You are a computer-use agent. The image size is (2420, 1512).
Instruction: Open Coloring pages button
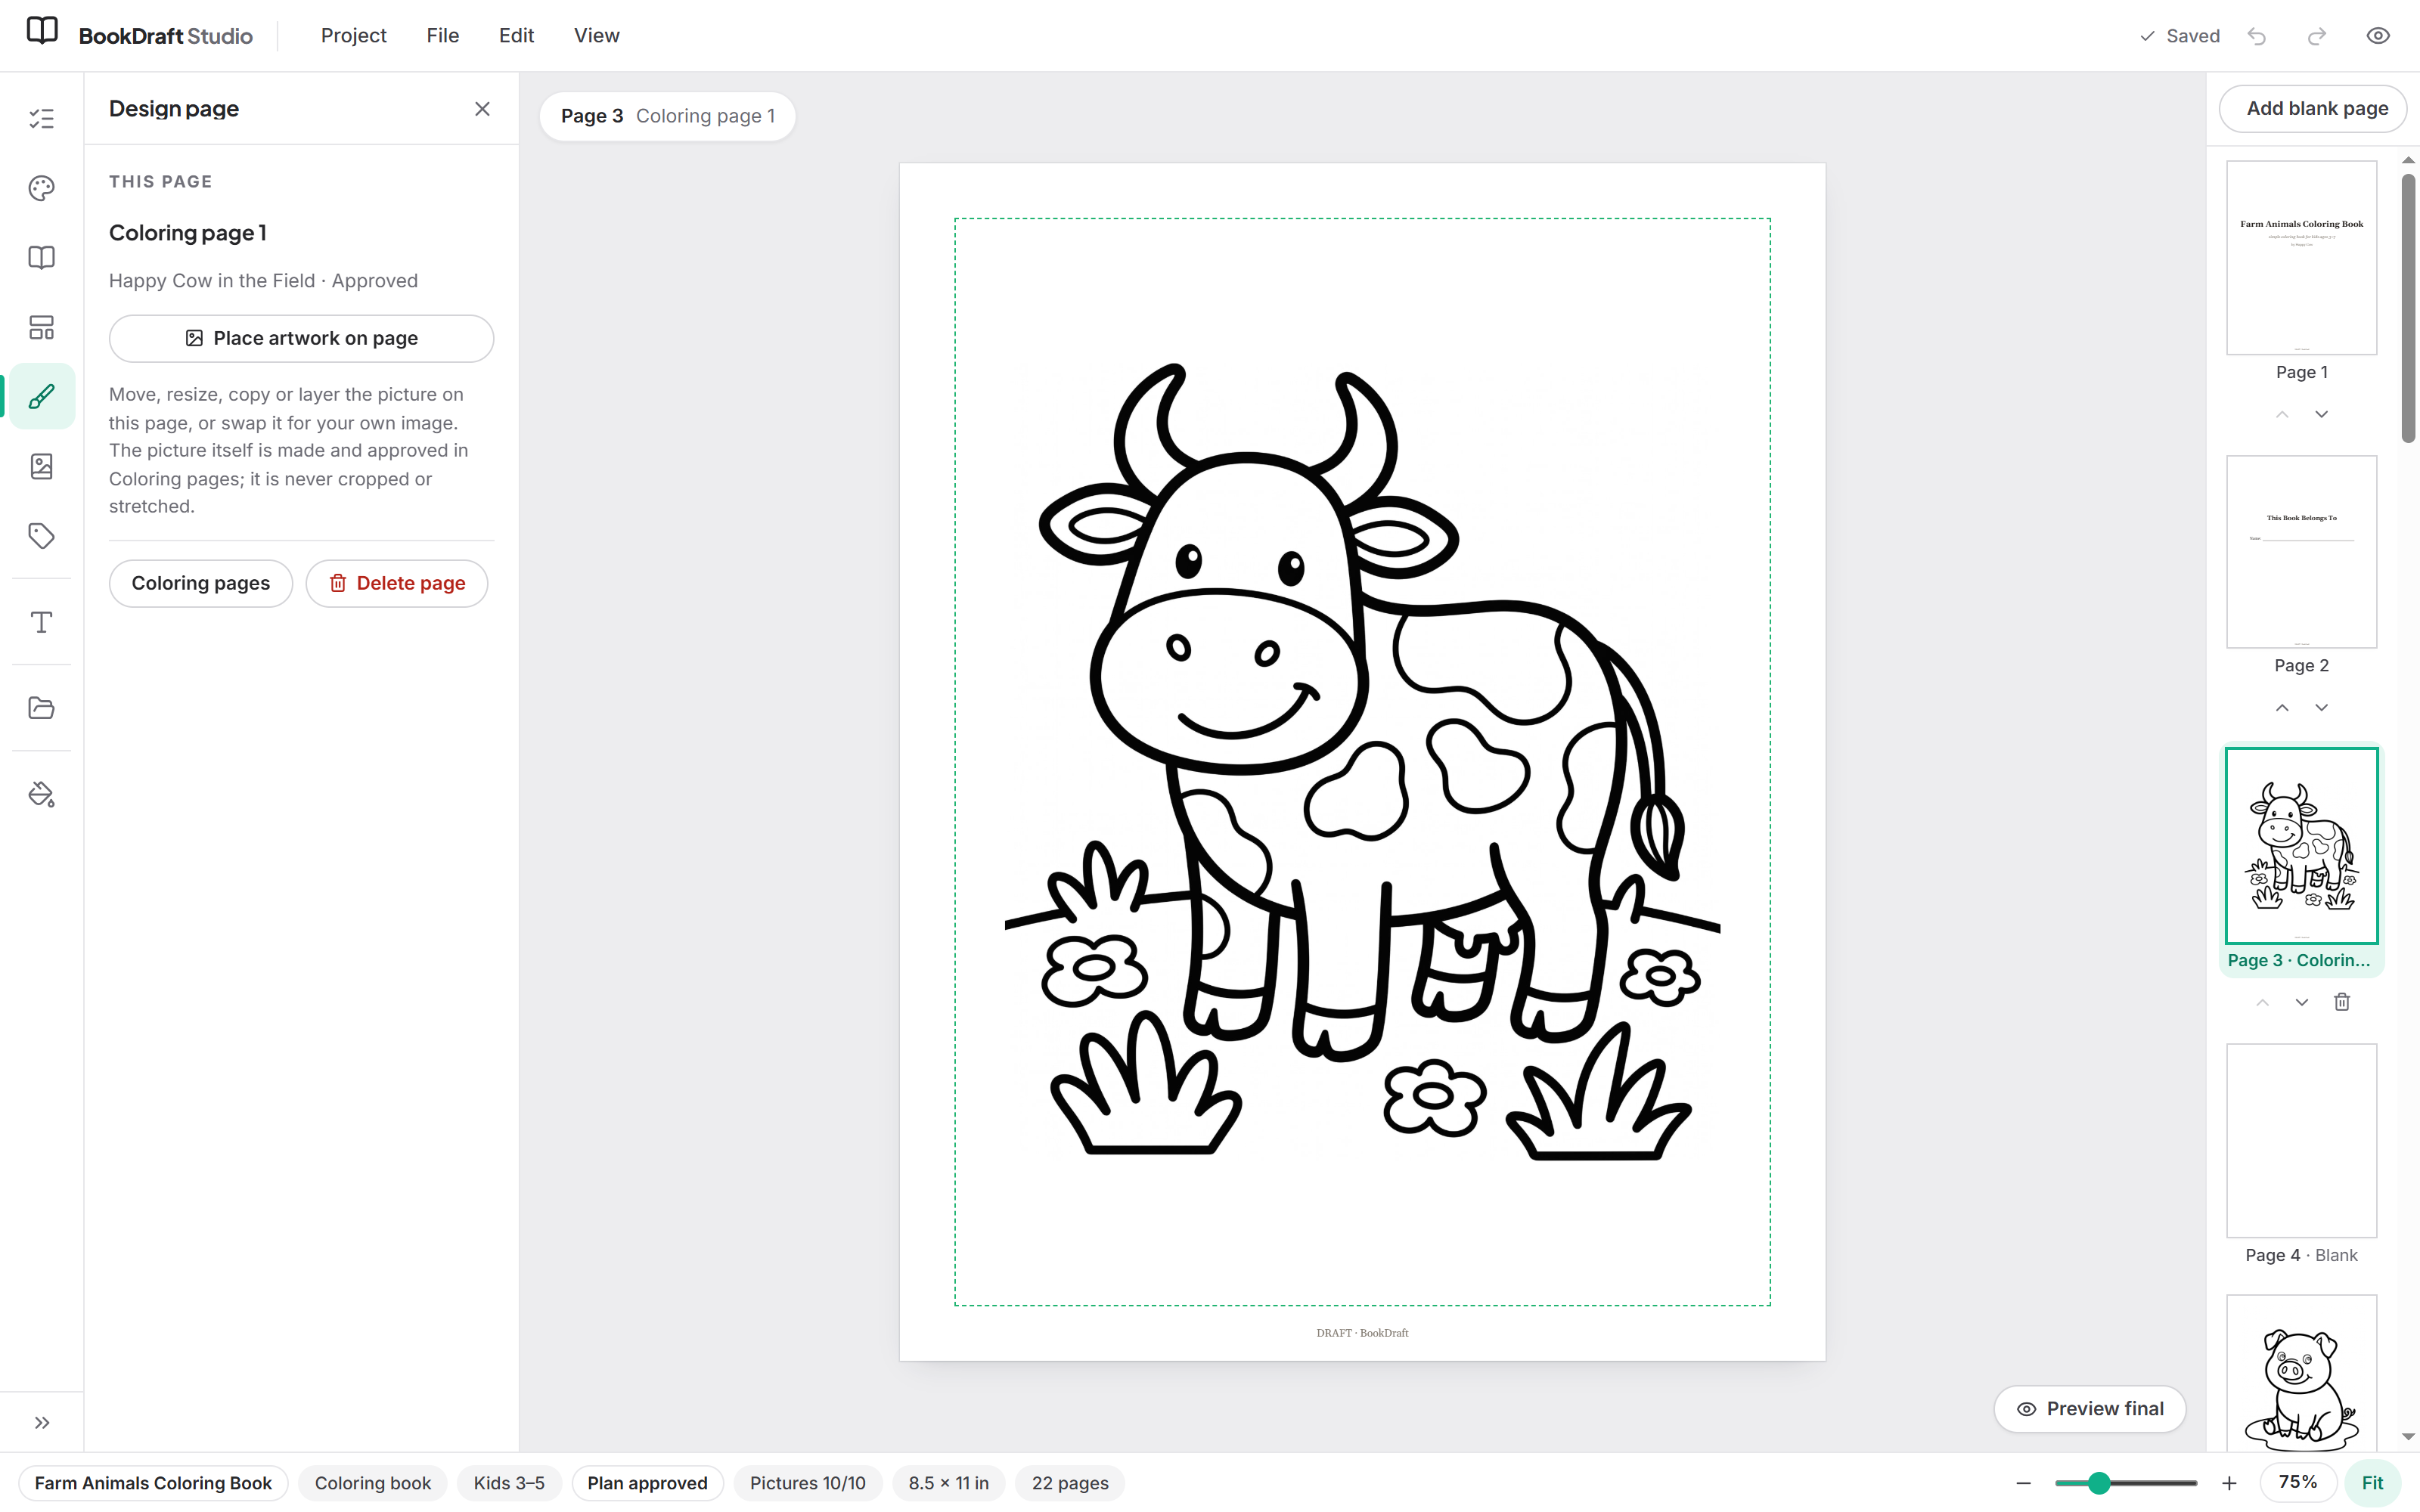click(200, 583)
